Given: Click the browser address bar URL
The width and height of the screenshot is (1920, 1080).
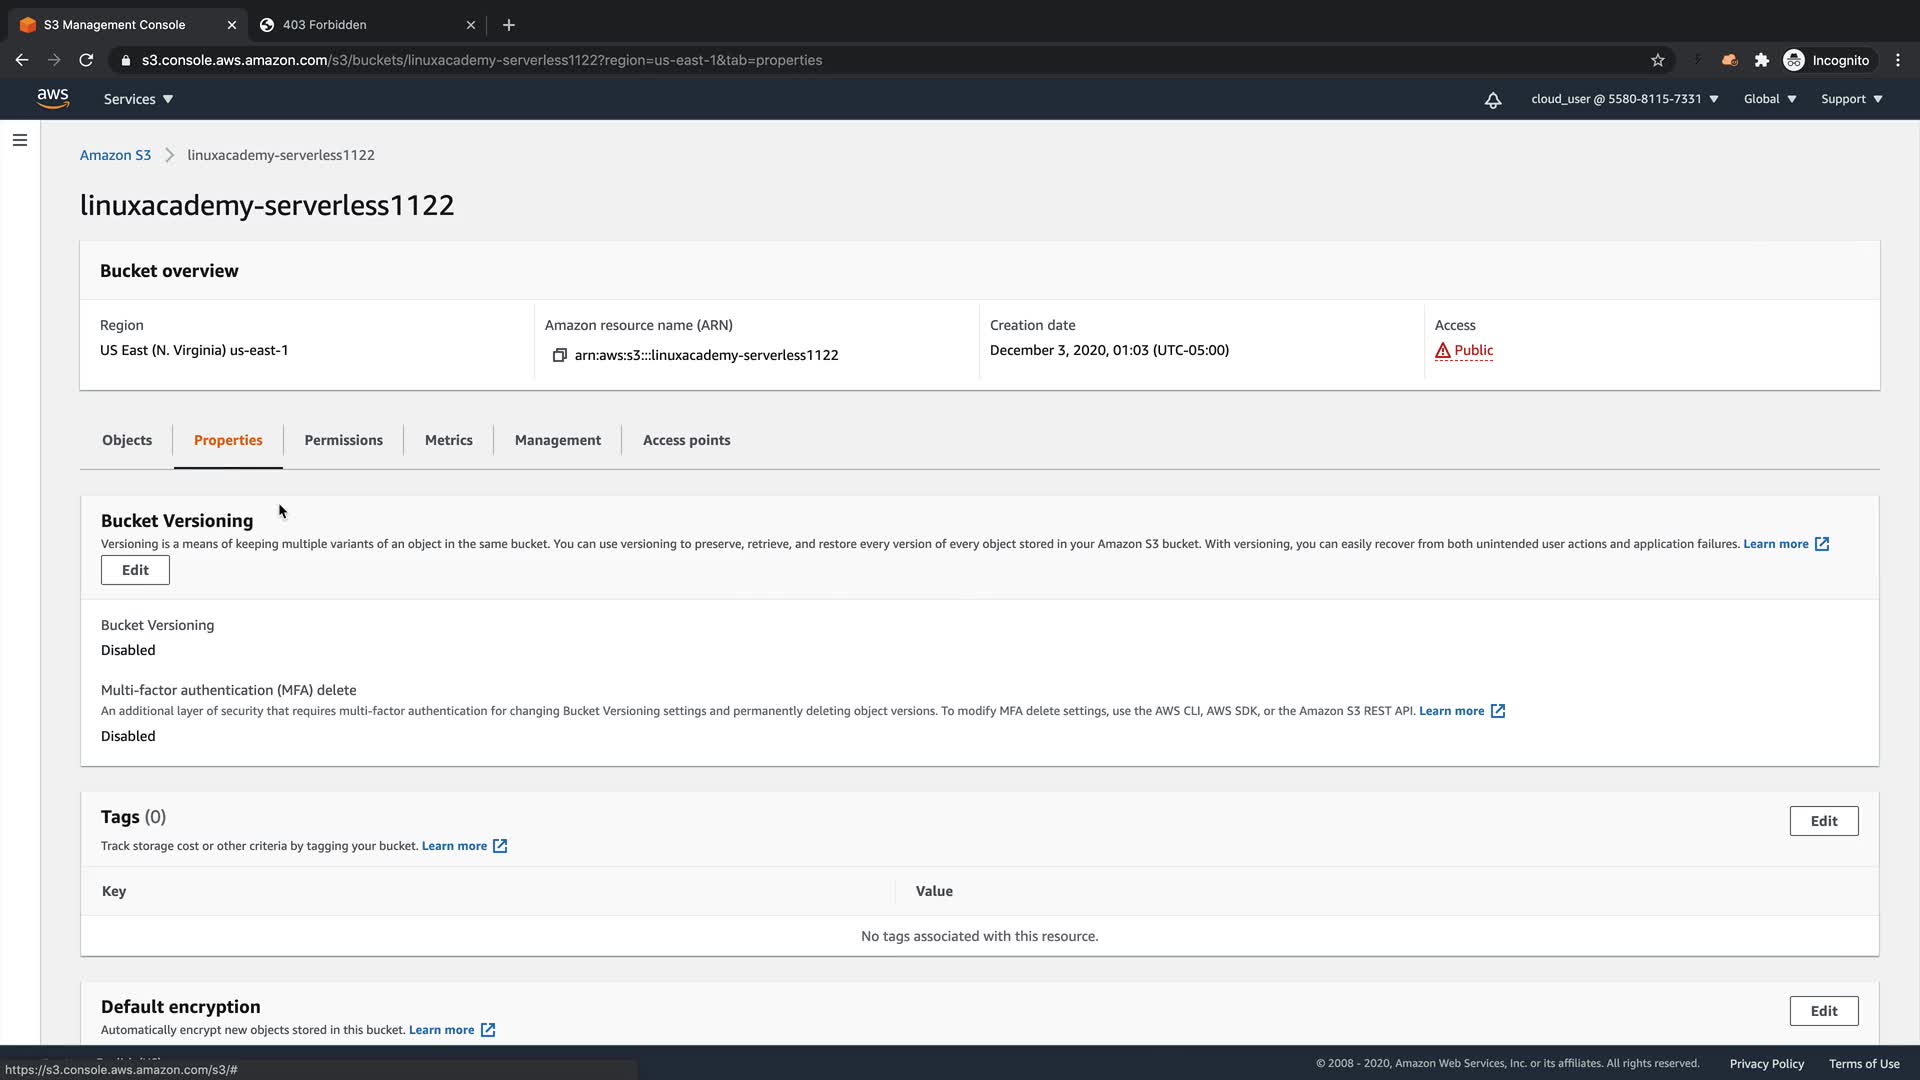Looking at the screenshot, I should pos(480,60).
